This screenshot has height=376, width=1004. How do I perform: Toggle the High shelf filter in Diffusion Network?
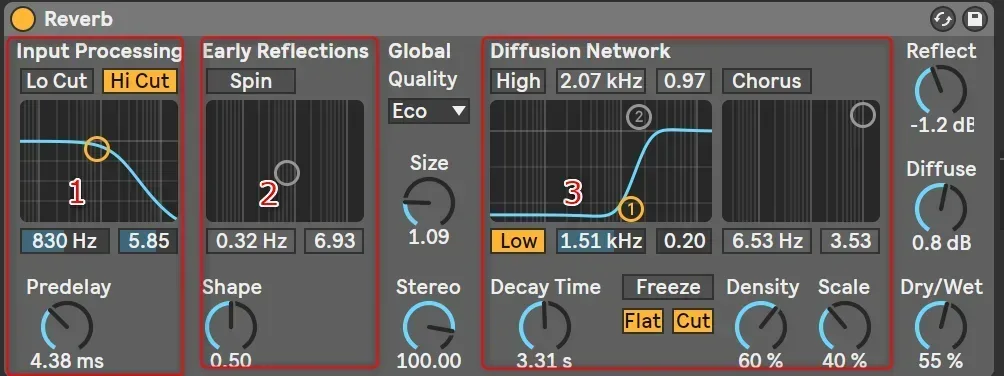[518, 81]
